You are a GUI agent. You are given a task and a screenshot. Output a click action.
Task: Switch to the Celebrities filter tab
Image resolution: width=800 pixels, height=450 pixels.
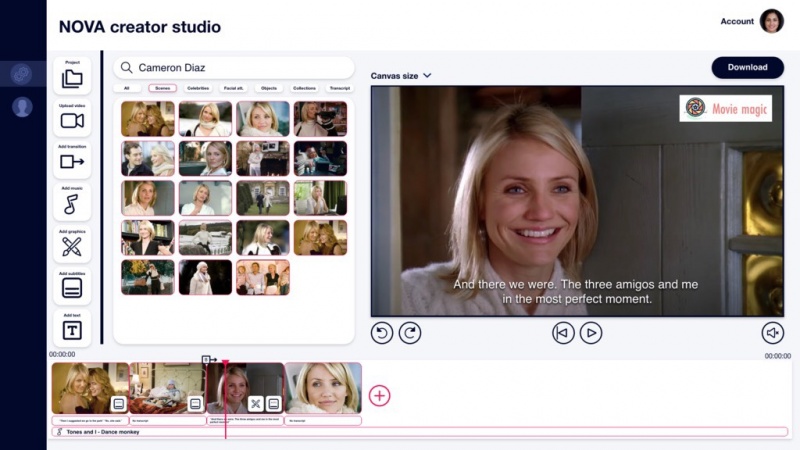pos(198,88)
